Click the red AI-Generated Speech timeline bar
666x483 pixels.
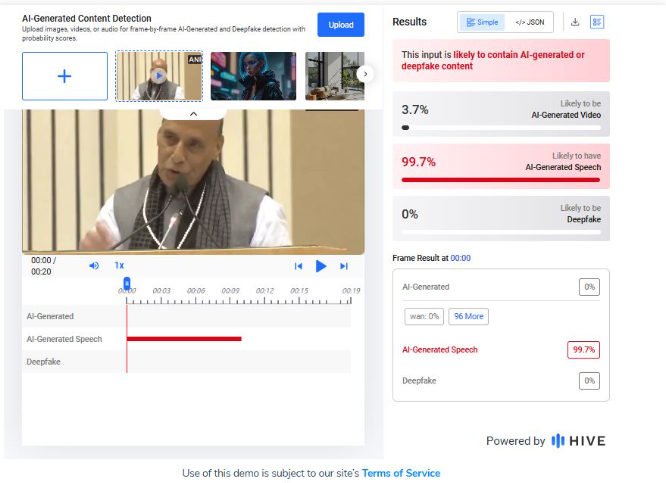point(184,339)
